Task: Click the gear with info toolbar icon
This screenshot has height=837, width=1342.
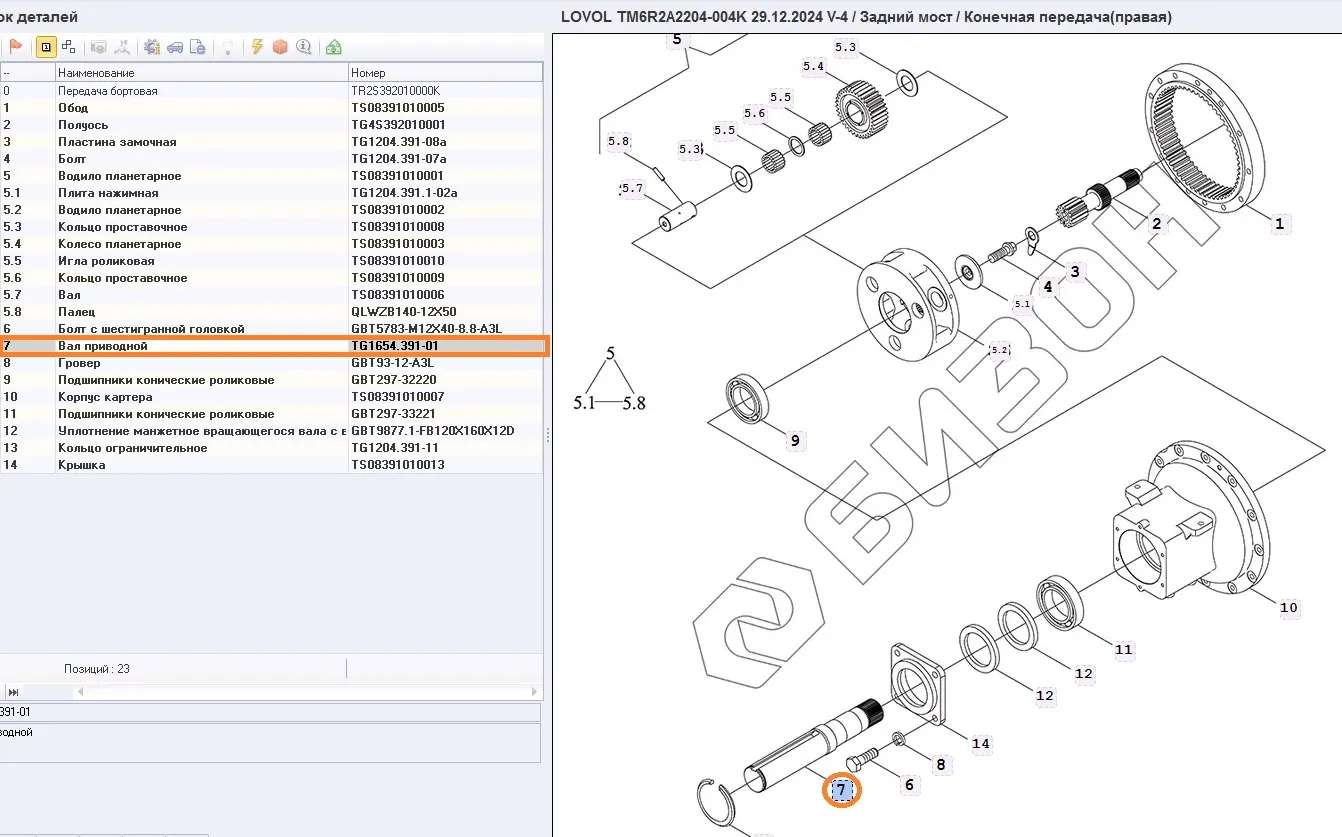Action: [x=152, y=47]
